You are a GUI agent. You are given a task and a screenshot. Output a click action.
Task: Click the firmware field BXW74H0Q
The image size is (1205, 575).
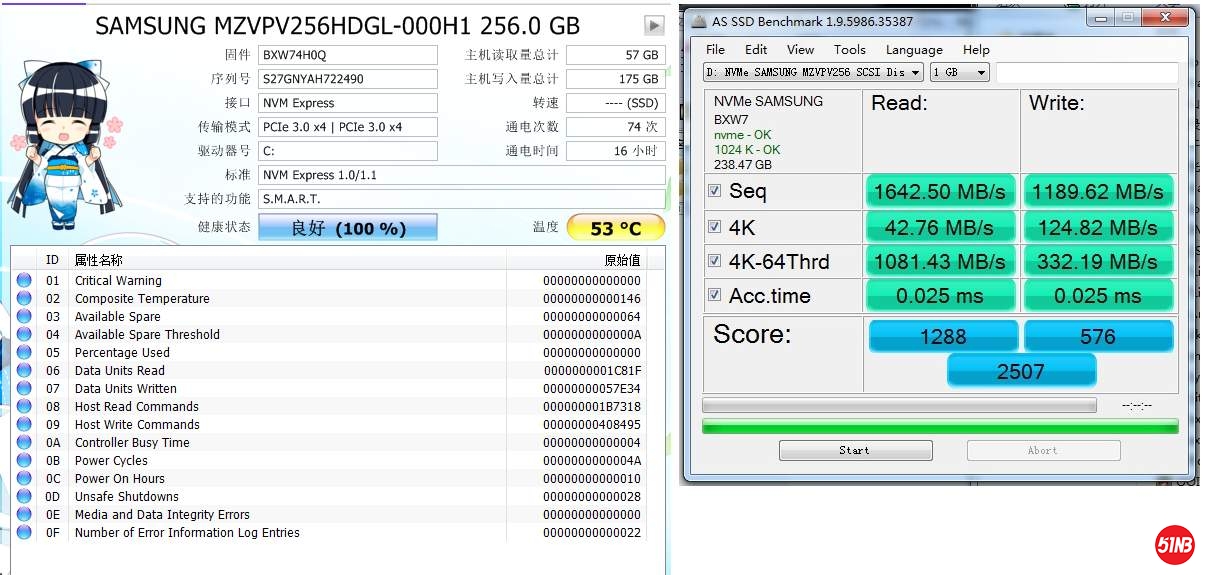point(347,55)
